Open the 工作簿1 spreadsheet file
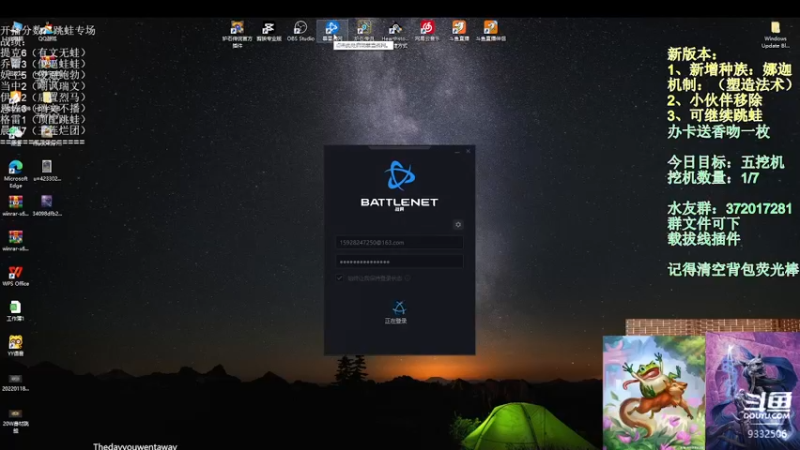800x450 pixels. 15,311
